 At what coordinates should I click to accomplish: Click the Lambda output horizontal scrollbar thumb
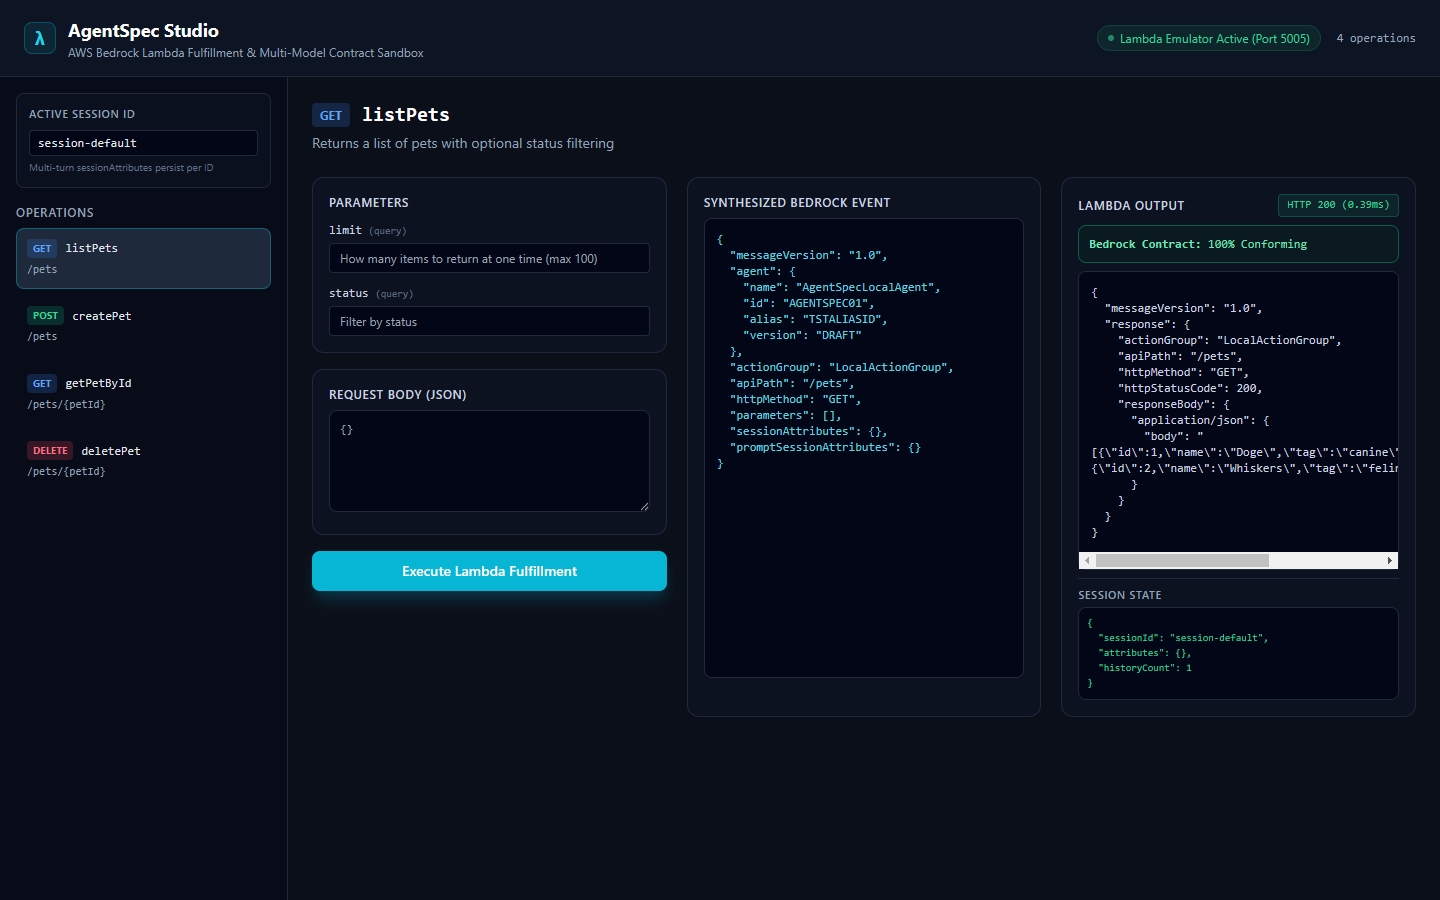pyautogui.click(x=1182, y=561)
